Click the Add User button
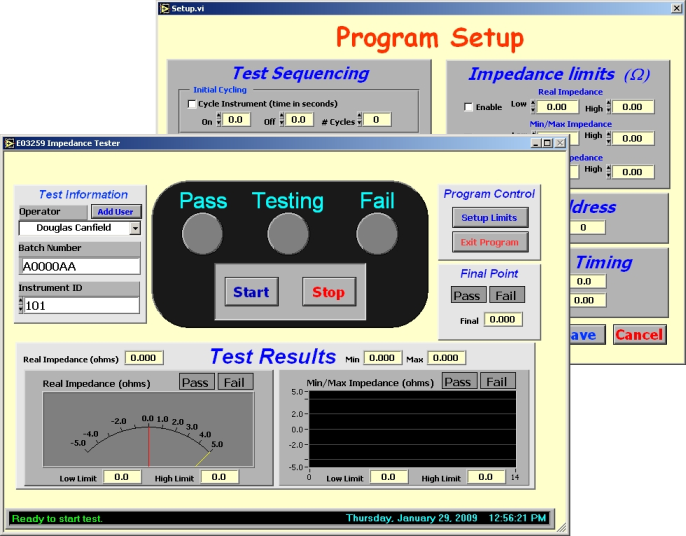Viewport: 686px width, 536px height. (x=118, y=212)
